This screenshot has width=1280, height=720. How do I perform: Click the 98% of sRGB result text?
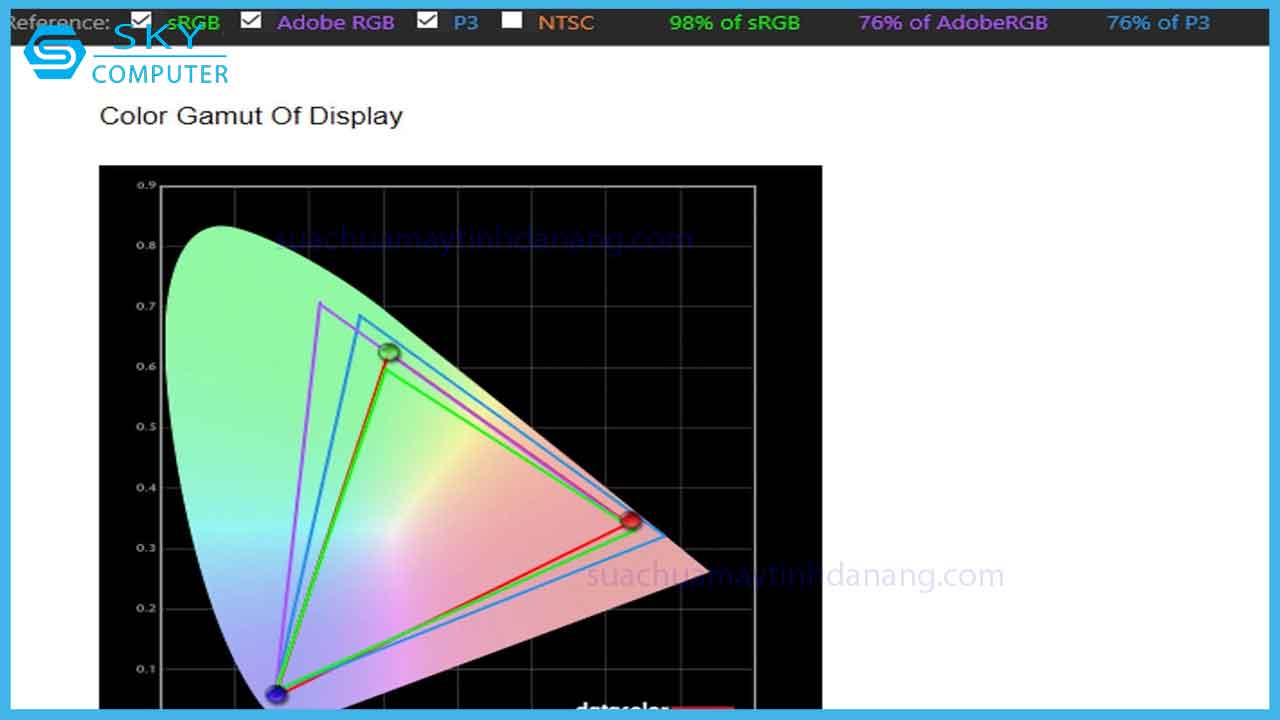(x=734, y=21)
